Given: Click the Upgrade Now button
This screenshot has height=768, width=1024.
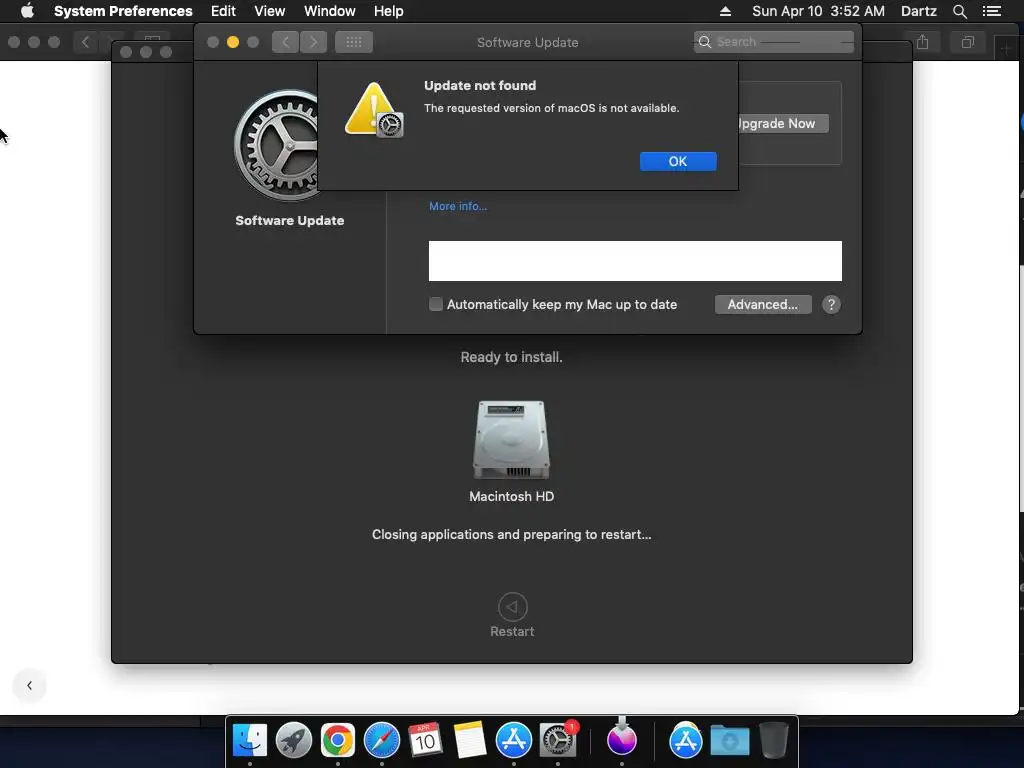Looking at the screenshot, I should [x=783, y=123].
